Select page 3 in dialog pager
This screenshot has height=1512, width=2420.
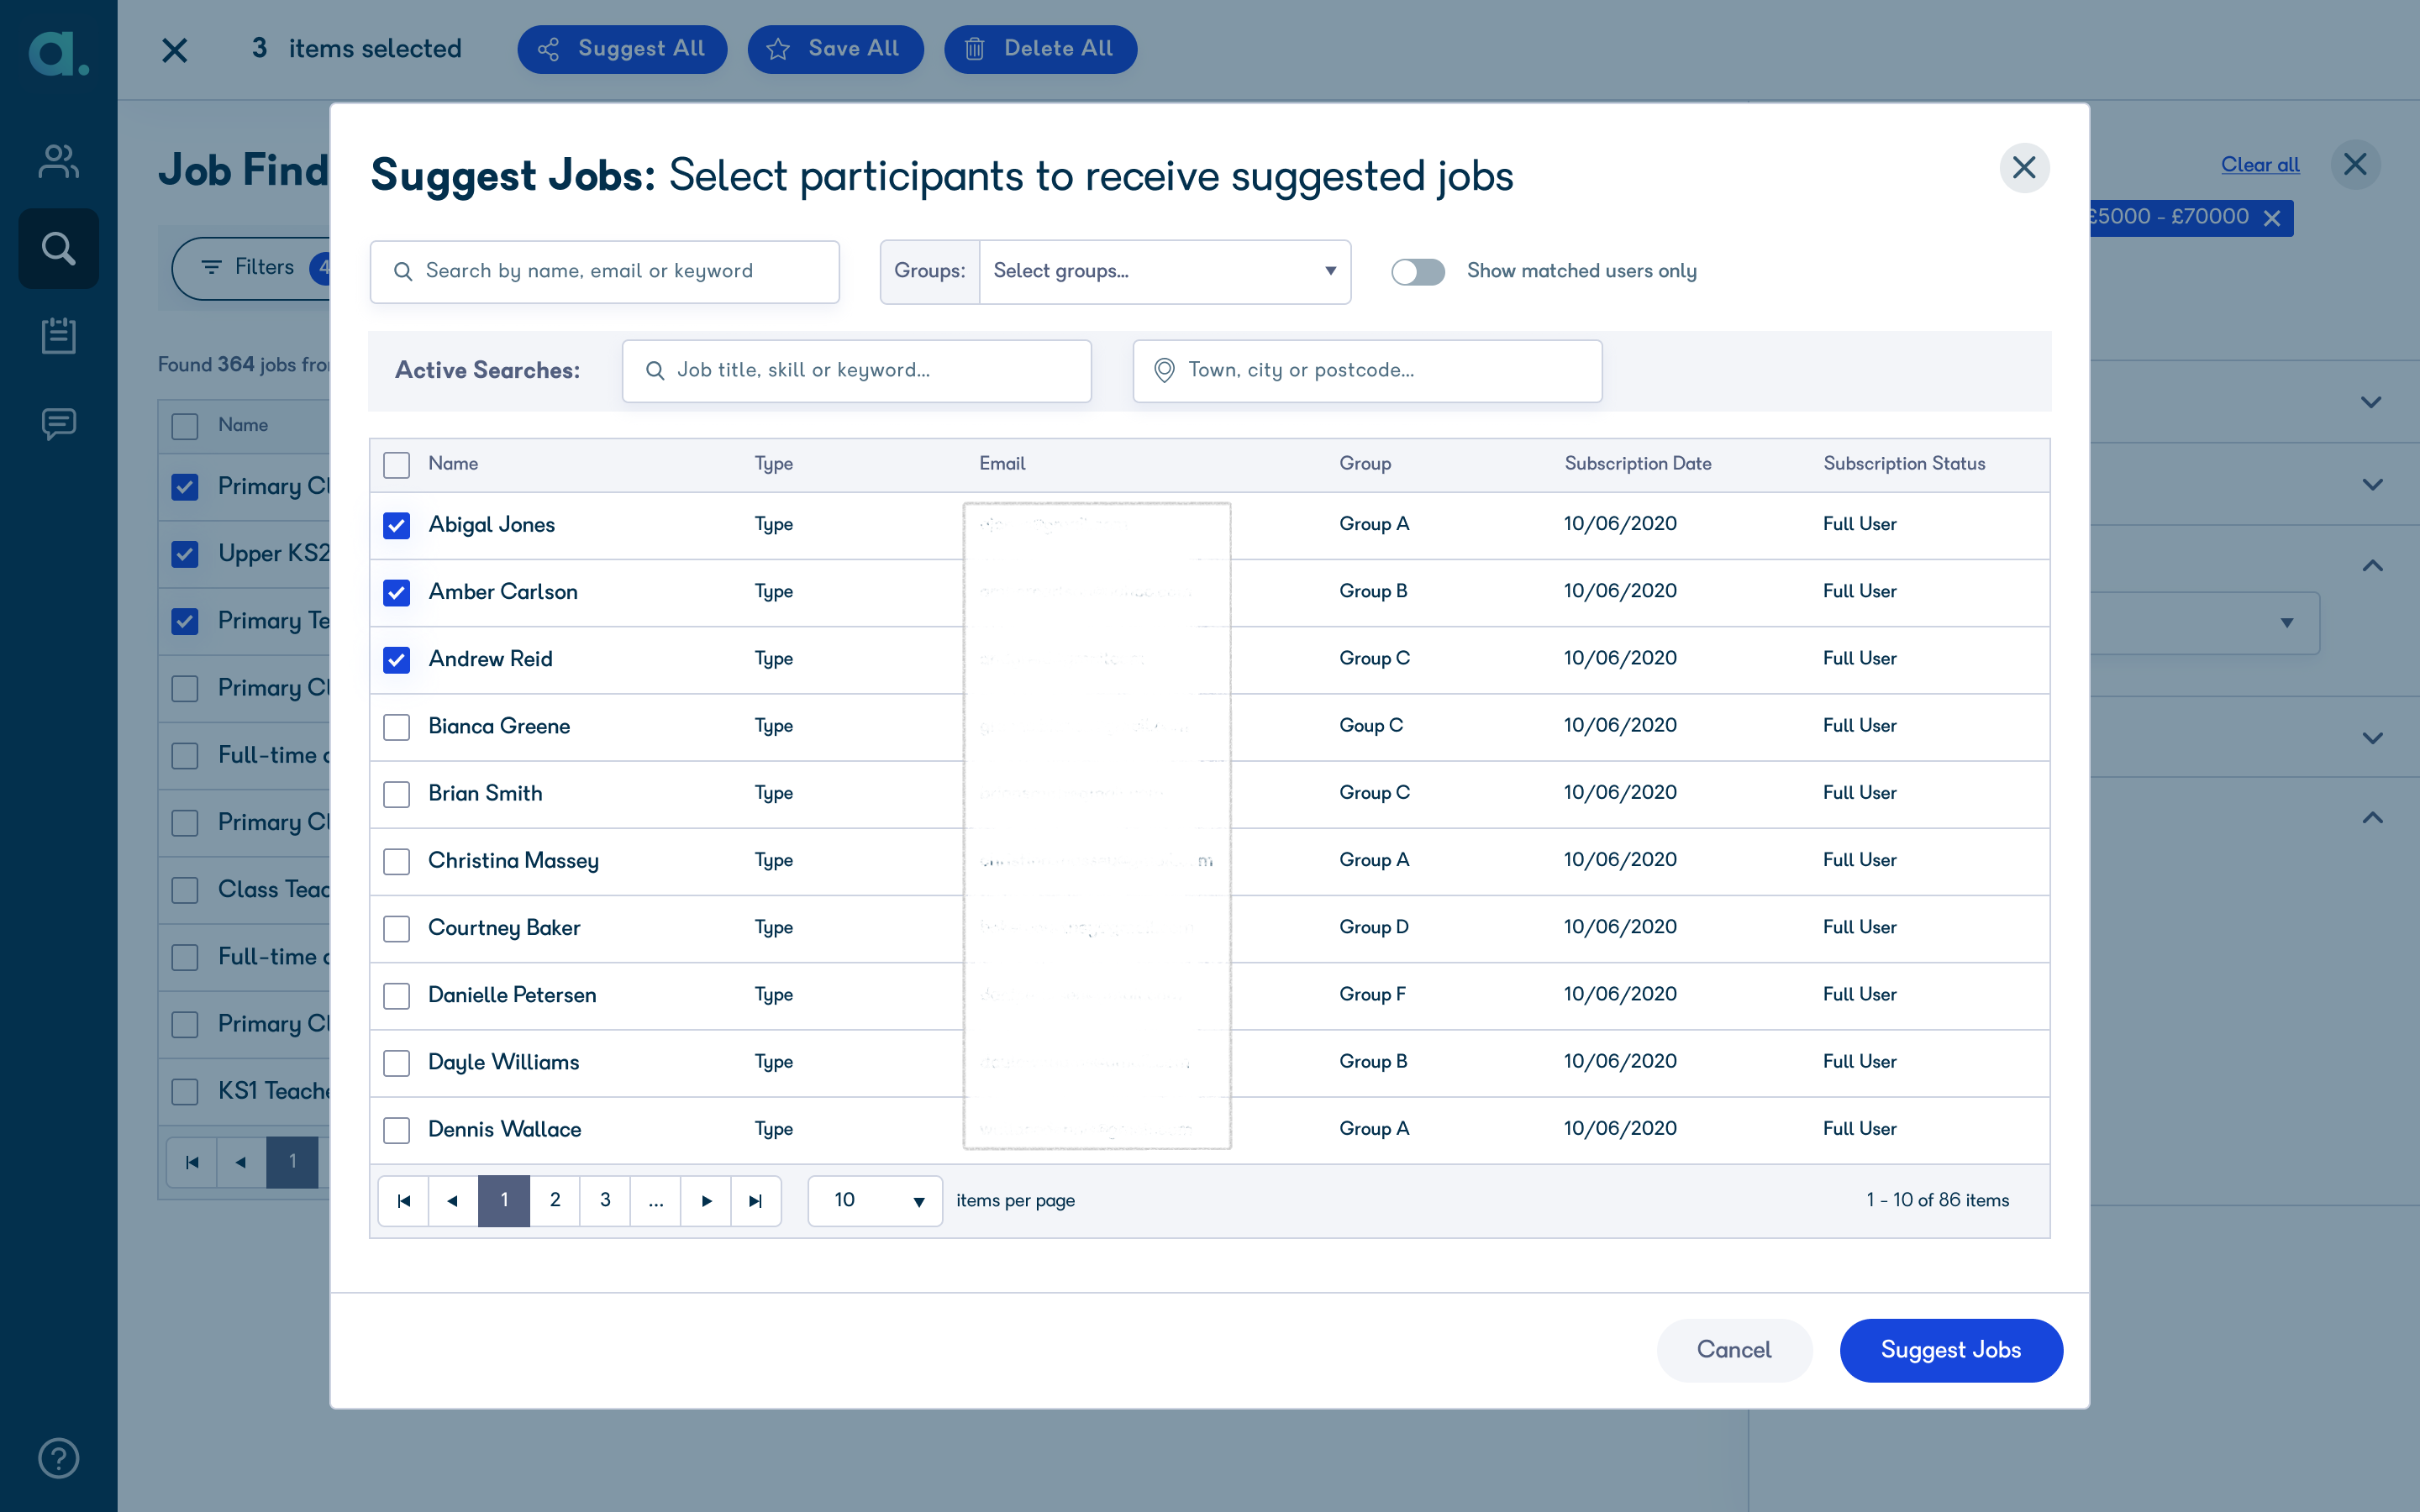(x=605, y=1200)
